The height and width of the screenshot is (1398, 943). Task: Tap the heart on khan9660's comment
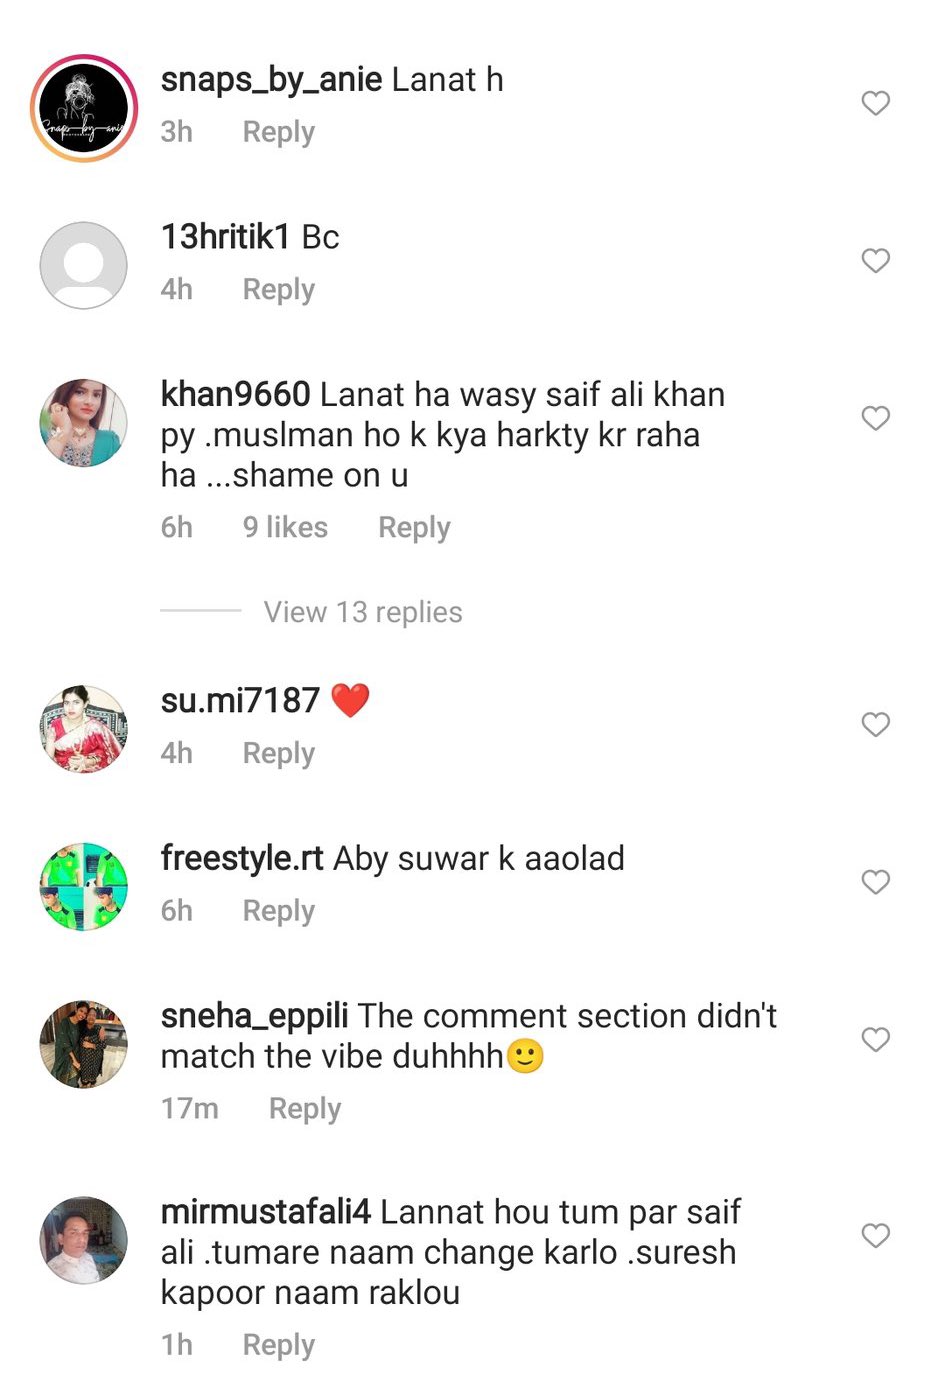875,418
